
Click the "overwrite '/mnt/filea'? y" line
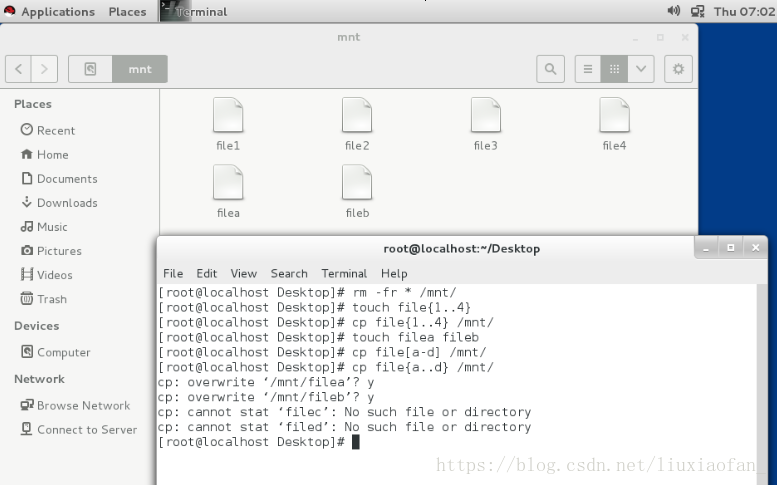266,382
